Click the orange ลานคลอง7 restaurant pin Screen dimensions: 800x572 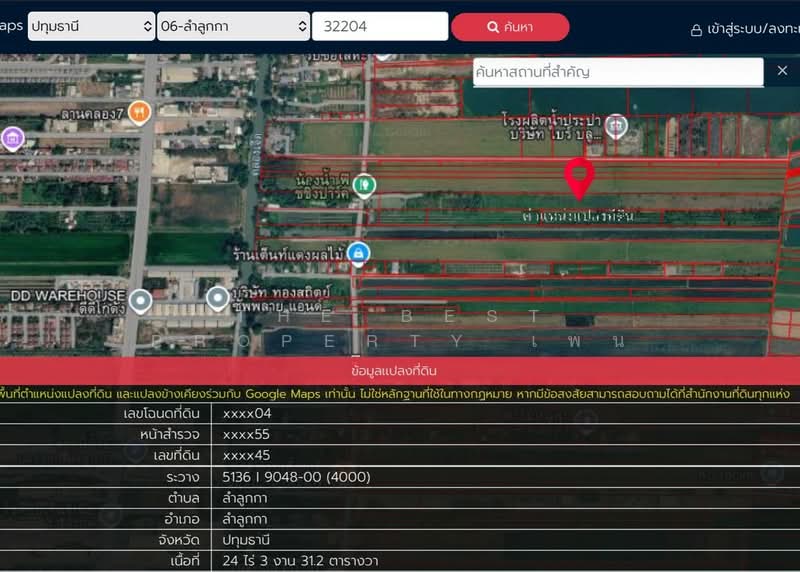point(139,112)
